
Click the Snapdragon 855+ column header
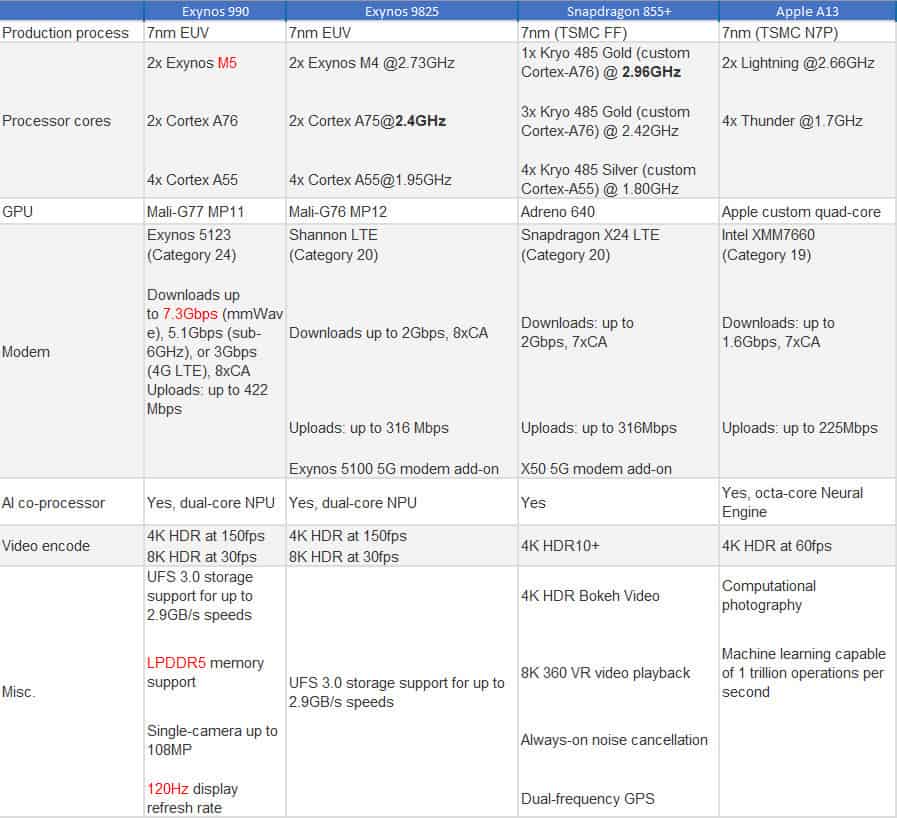[617, 12]
